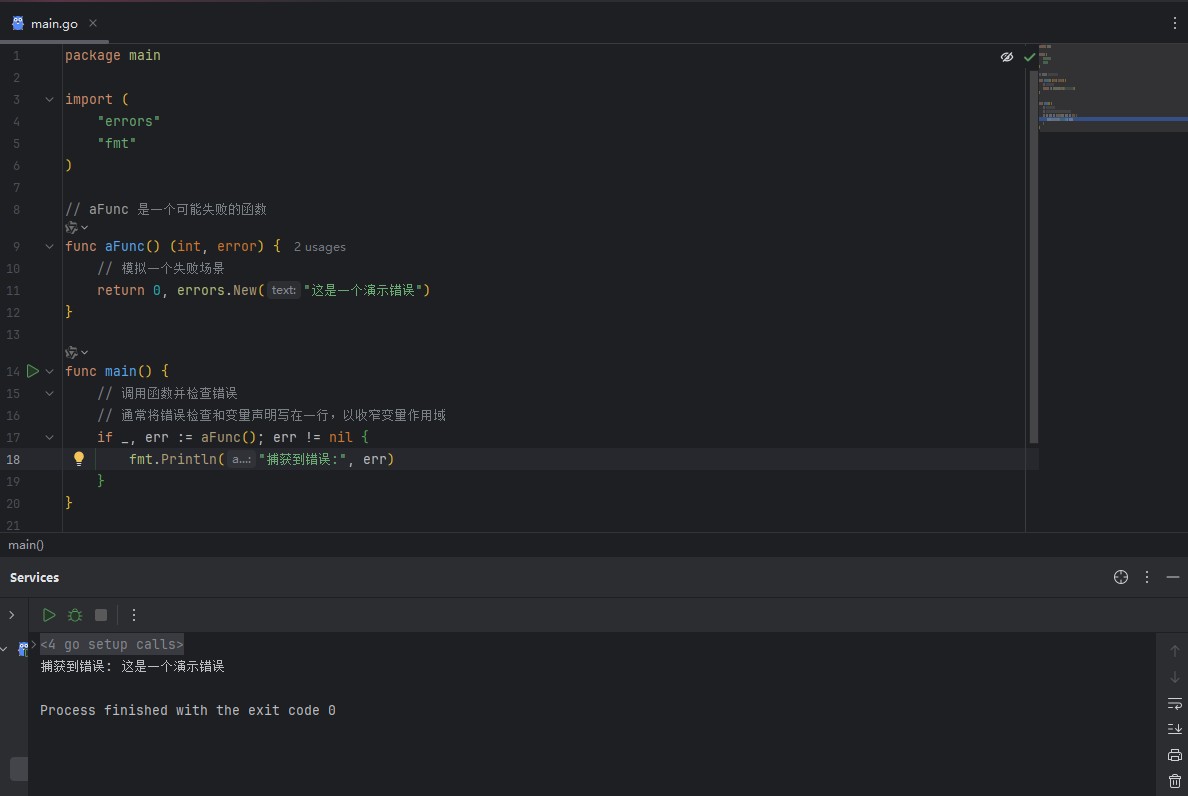1188x796 pixels.
Task: Click the Services toolbar green Run icon
Action: [x=49, y=615]
